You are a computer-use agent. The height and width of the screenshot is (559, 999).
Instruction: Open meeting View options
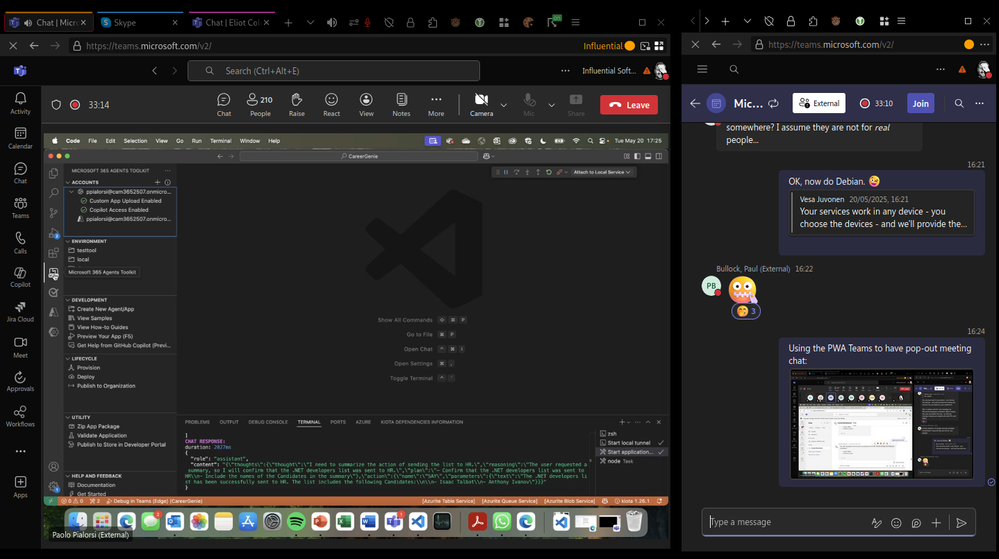click(x=366, y=105)
